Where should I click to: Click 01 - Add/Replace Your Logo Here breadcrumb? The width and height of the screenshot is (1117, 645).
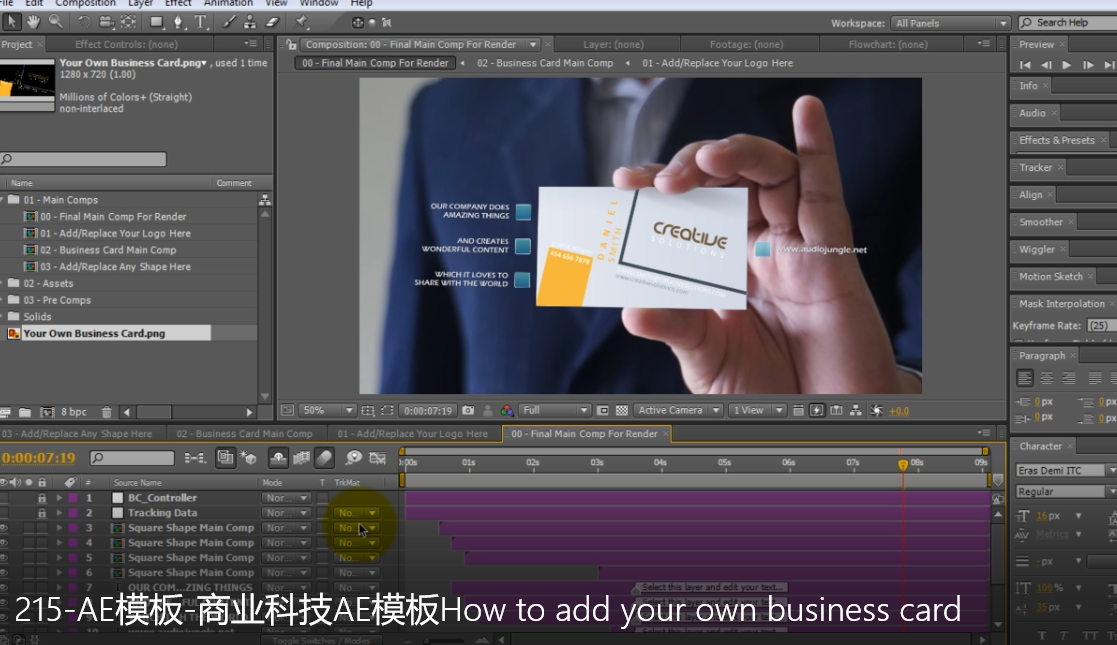click(717, 63)
